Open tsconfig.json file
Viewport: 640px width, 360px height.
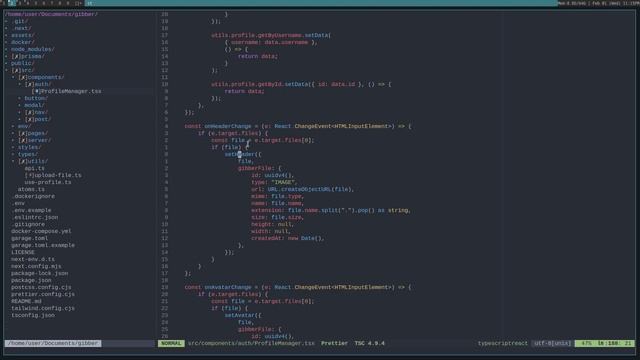point(33,315)
